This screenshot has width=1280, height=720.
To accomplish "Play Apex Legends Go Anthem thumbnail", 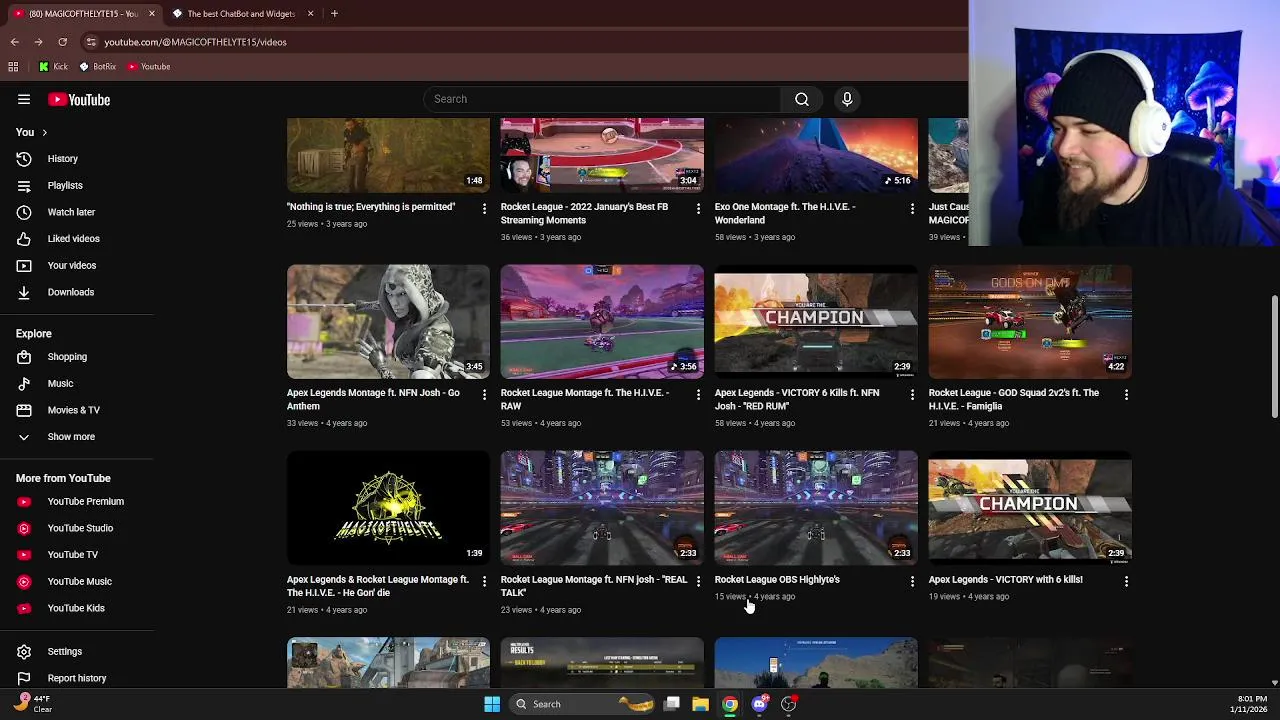I will [388, 322].
